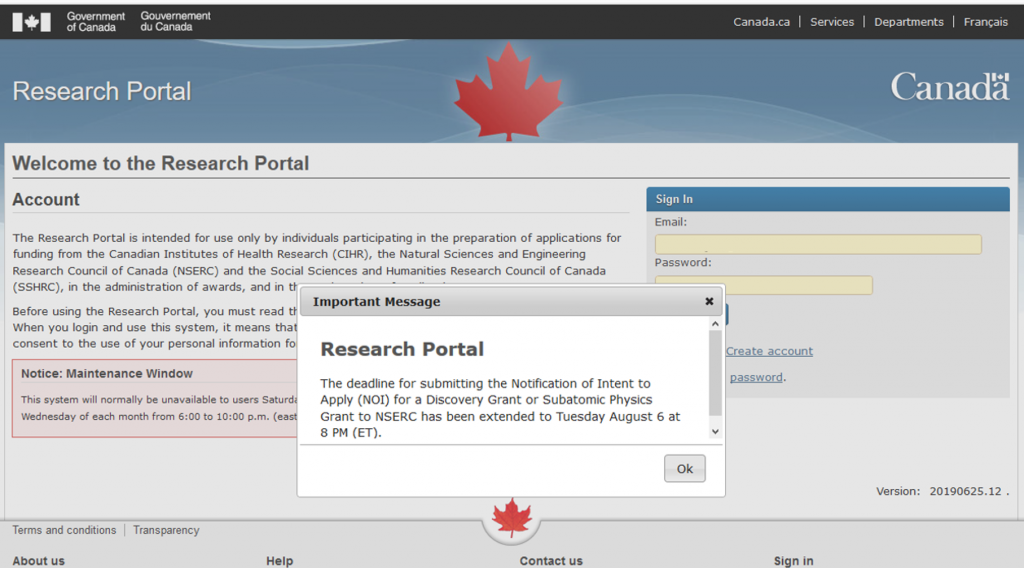The width and height of the screenshot is (1024, 568).
Task: Click the footer maple leaf icon
Action: 511,519
